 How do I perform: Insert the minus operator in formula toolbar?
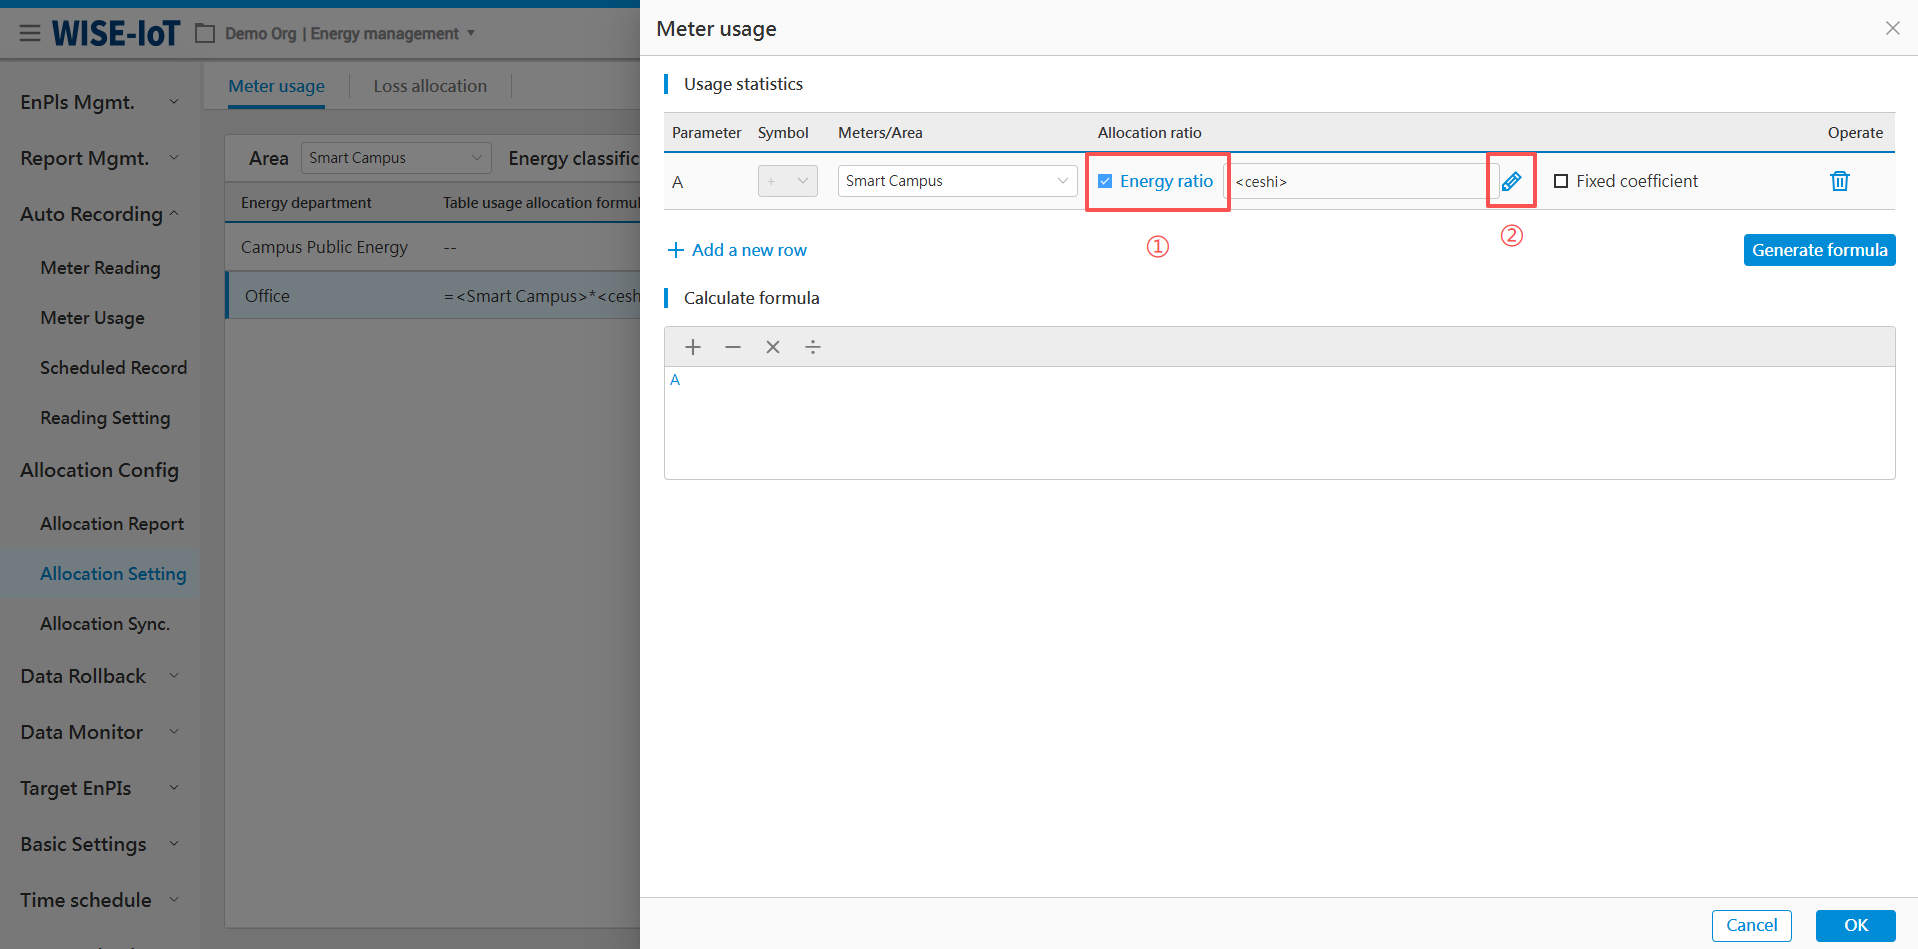click(733, 347)
